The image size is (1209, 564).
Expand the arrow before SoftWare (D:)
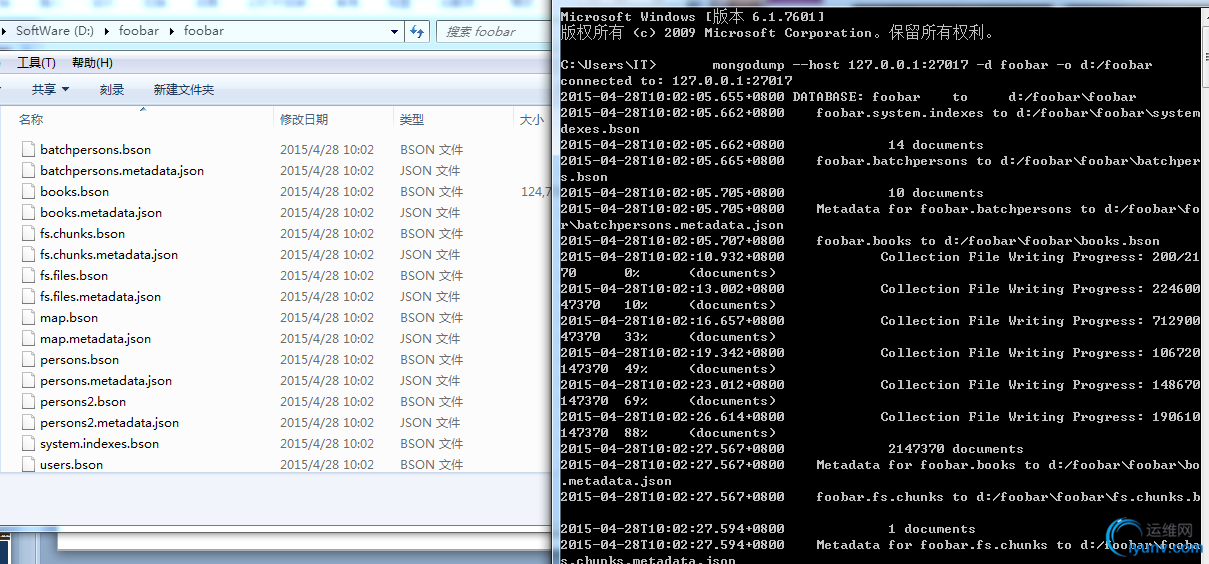[6, 31]
